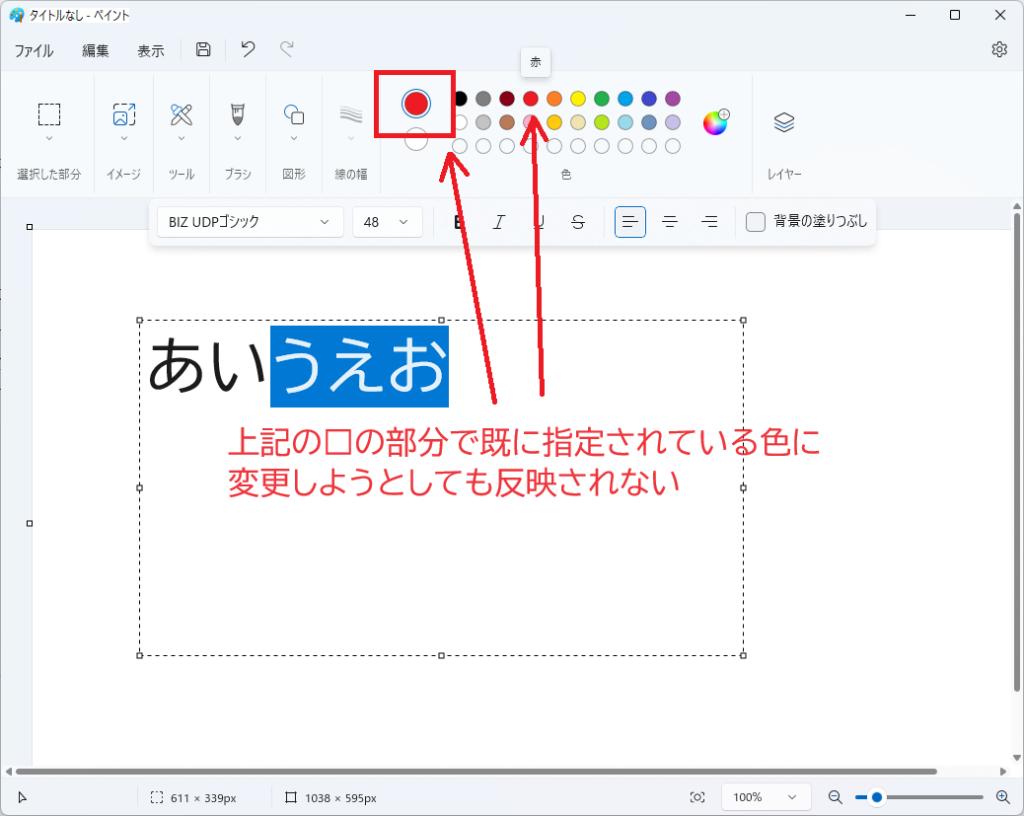1024x816 pixels.
Task: Pick the lime green color swatch
Action: 601,122
